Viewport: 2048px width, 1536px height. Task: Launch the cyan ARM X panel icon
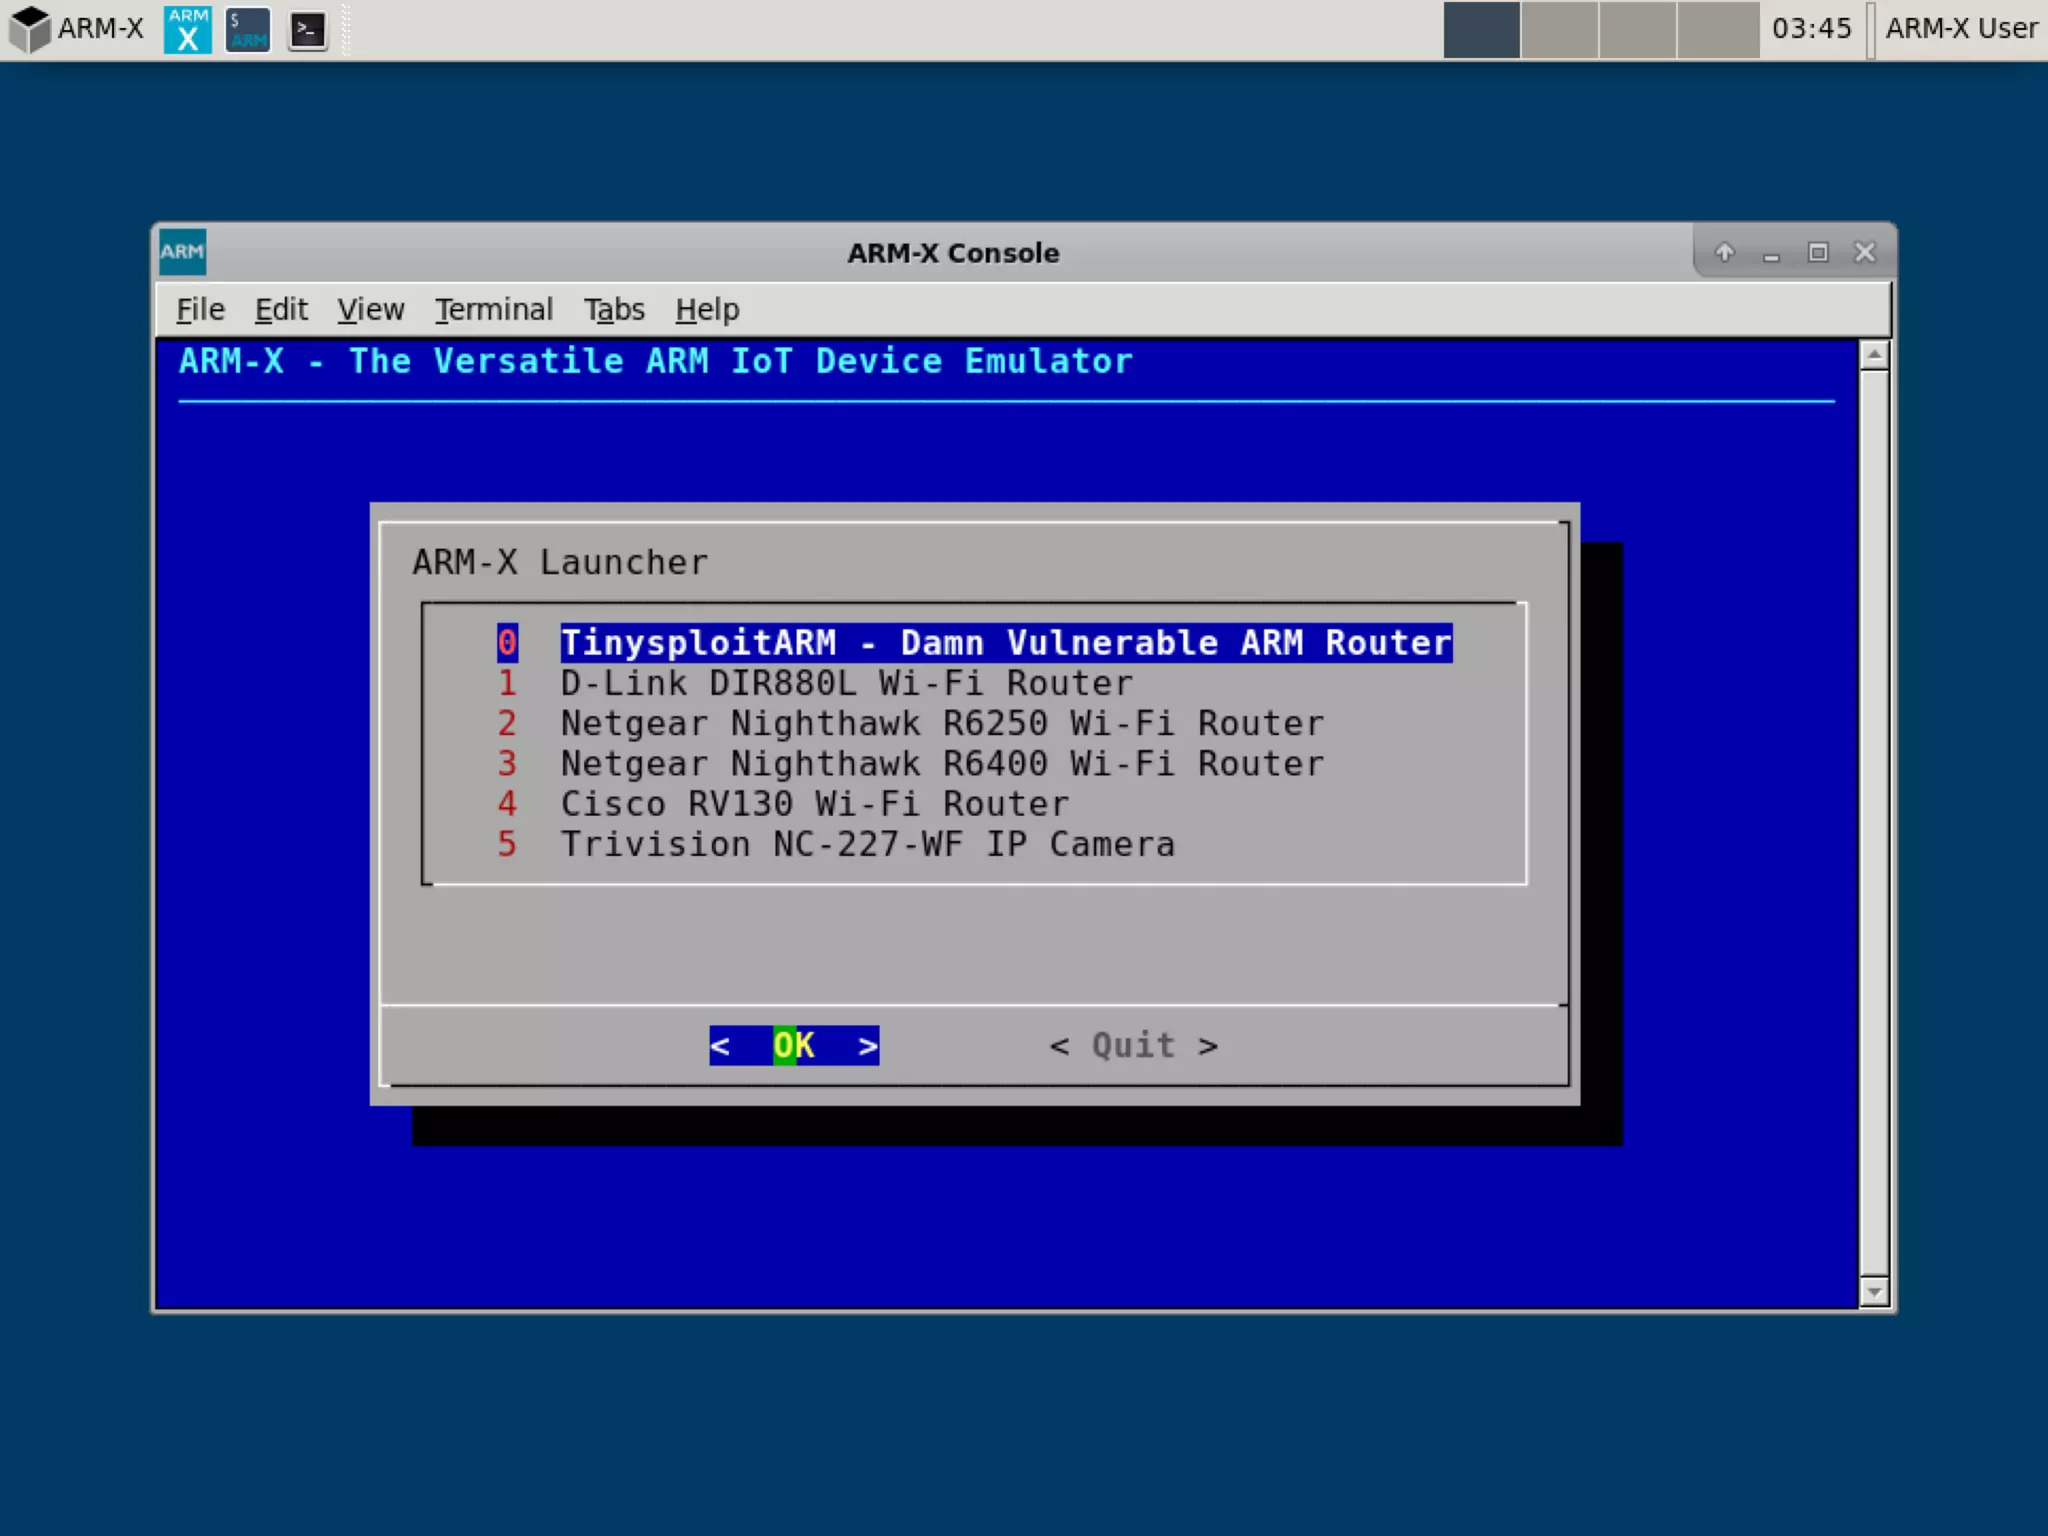[187, 29]
